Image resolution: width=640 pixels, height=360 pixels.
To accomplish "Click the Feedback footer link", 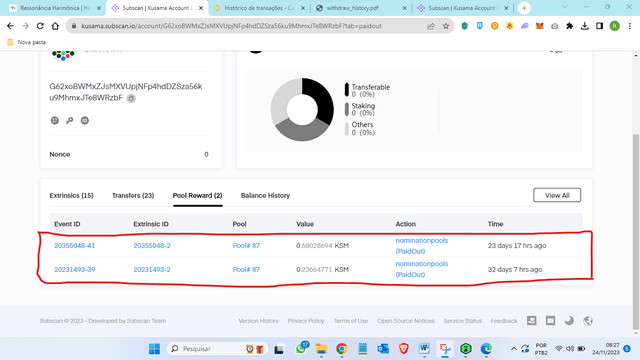I will [x=504, y=321].
